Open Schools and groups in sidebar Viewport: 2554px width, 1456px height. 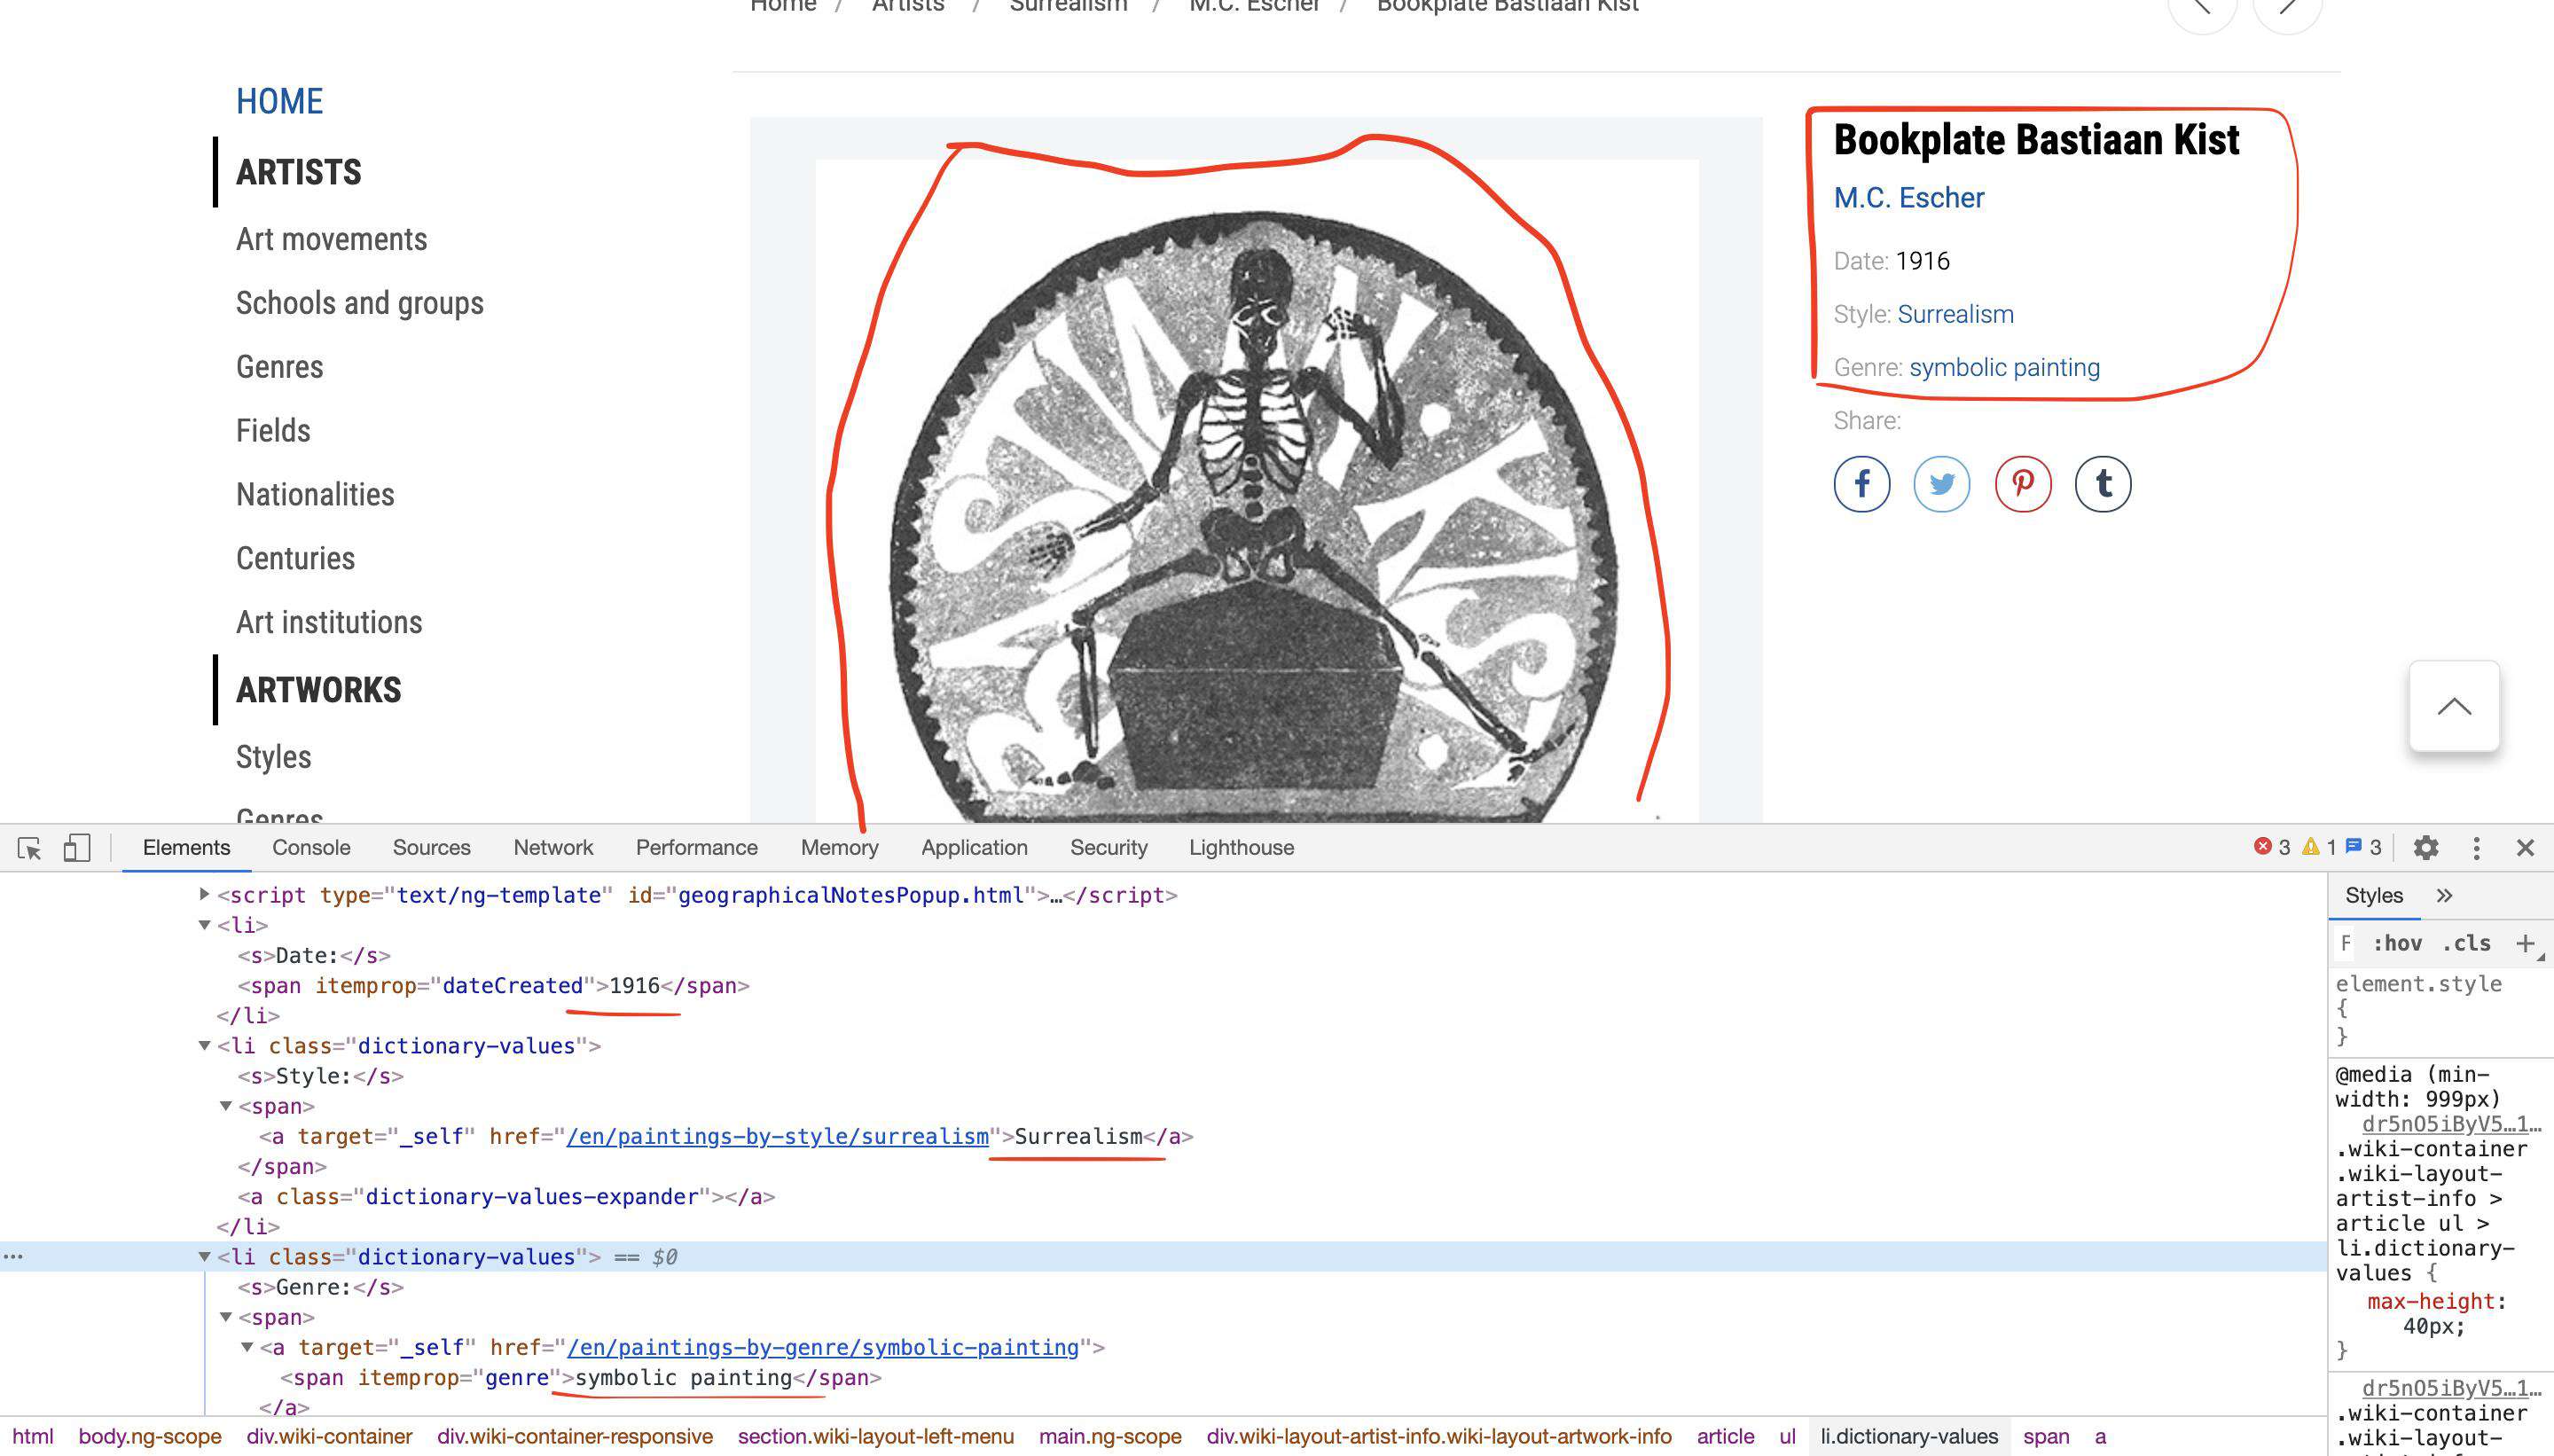coord(359,303)
